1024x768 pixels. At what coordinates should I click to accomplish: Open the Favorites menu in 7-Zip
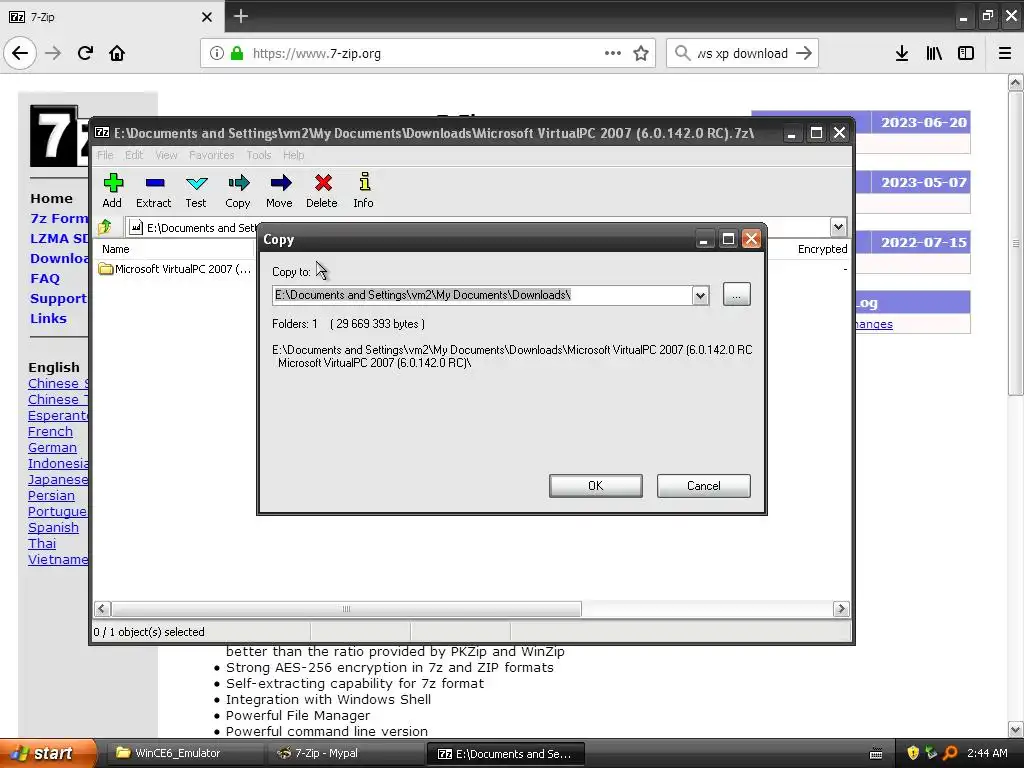pos(212,155)
